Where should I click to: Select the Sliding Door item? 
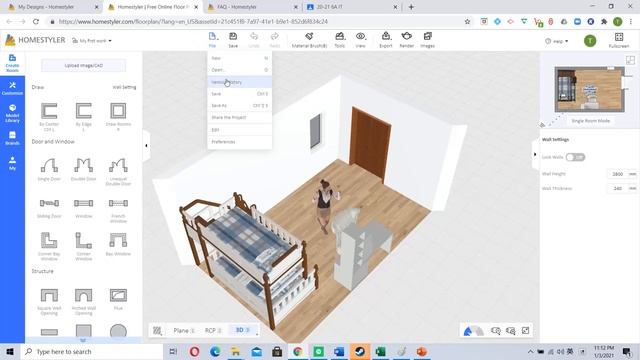pyautogui.click(x=49, y=208)
